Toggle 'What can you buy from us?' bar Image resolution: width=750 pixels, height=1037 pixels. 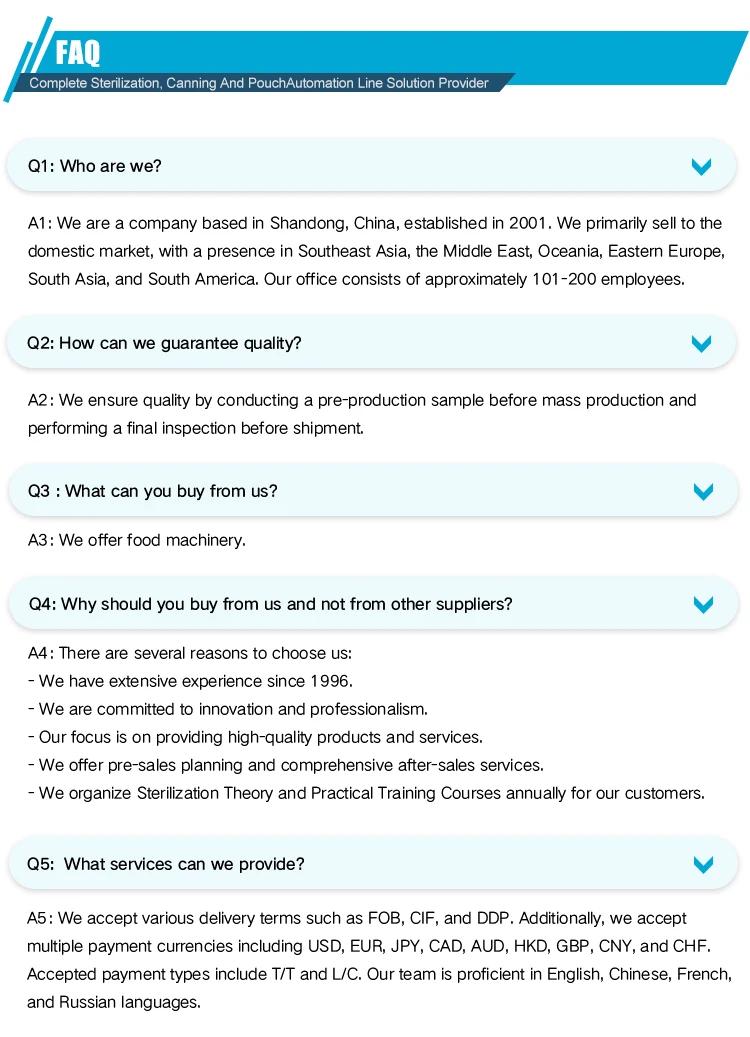373,491
